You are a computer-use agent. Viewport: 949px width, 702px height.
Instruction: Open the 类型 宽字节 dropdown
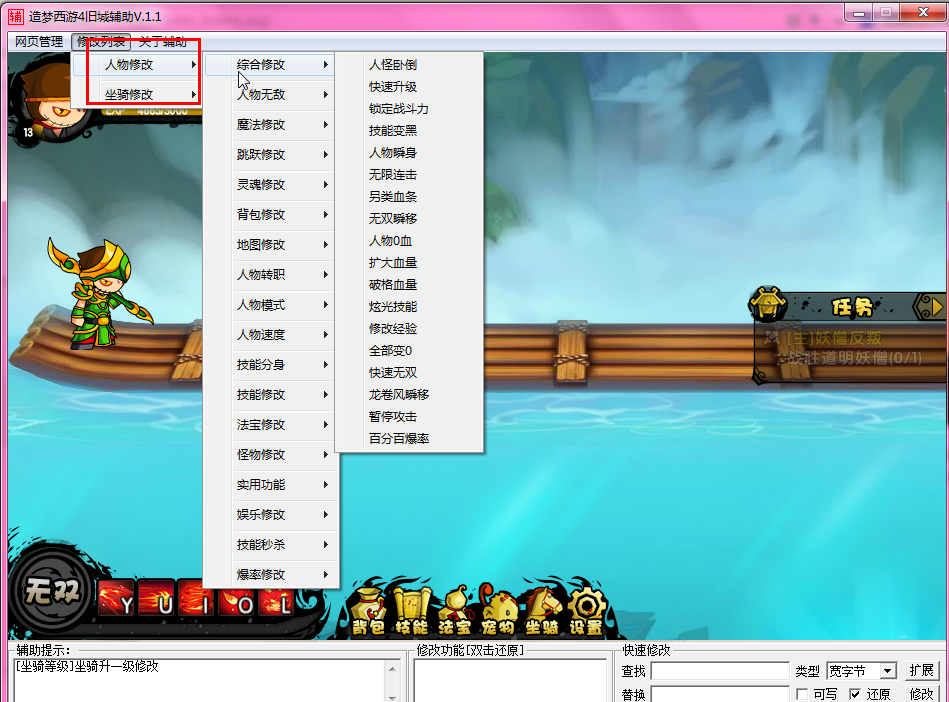pyautogui.click(x=888, y=671)
